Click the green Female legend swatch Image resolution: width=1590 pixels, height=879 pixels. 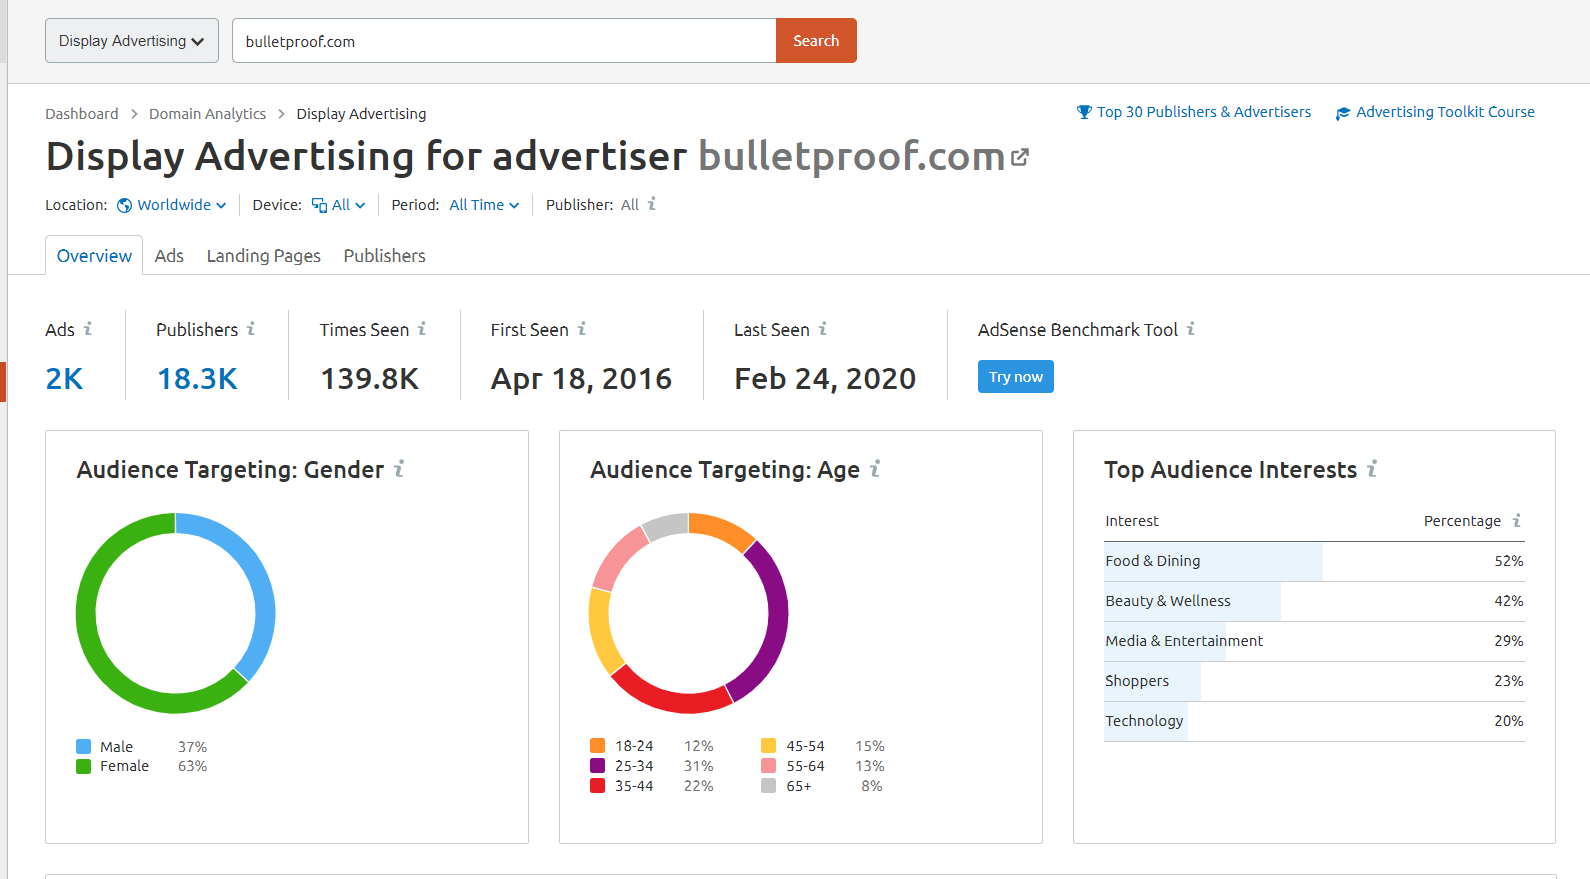click(x=84, y=766)
